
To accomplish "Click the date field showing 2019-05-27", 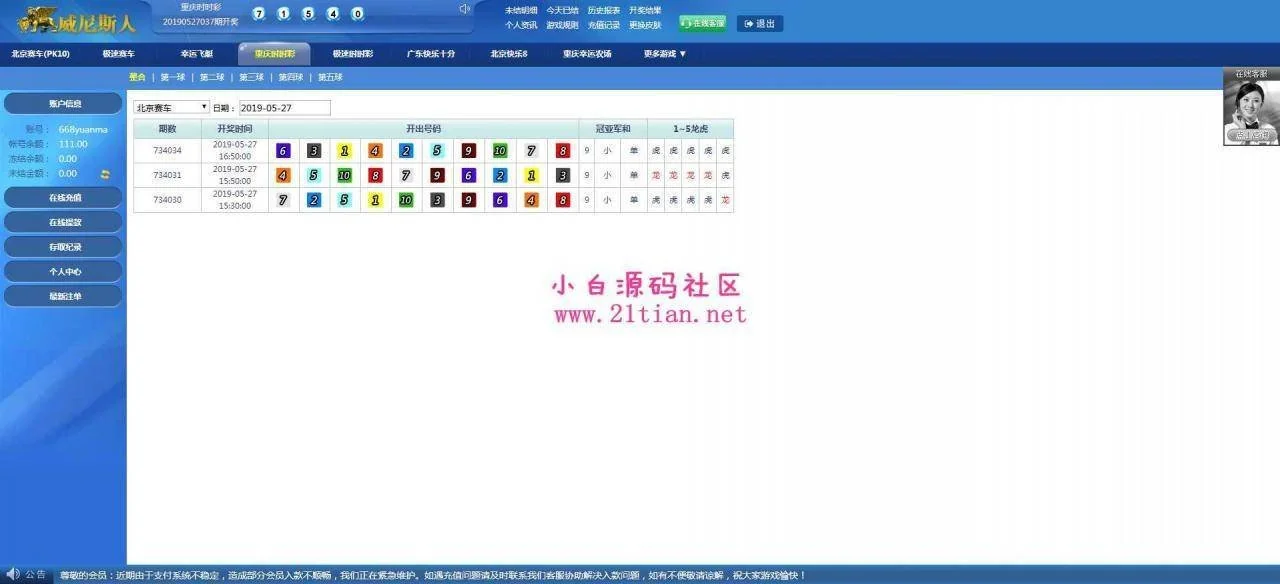I will click(x=284, y=108).
